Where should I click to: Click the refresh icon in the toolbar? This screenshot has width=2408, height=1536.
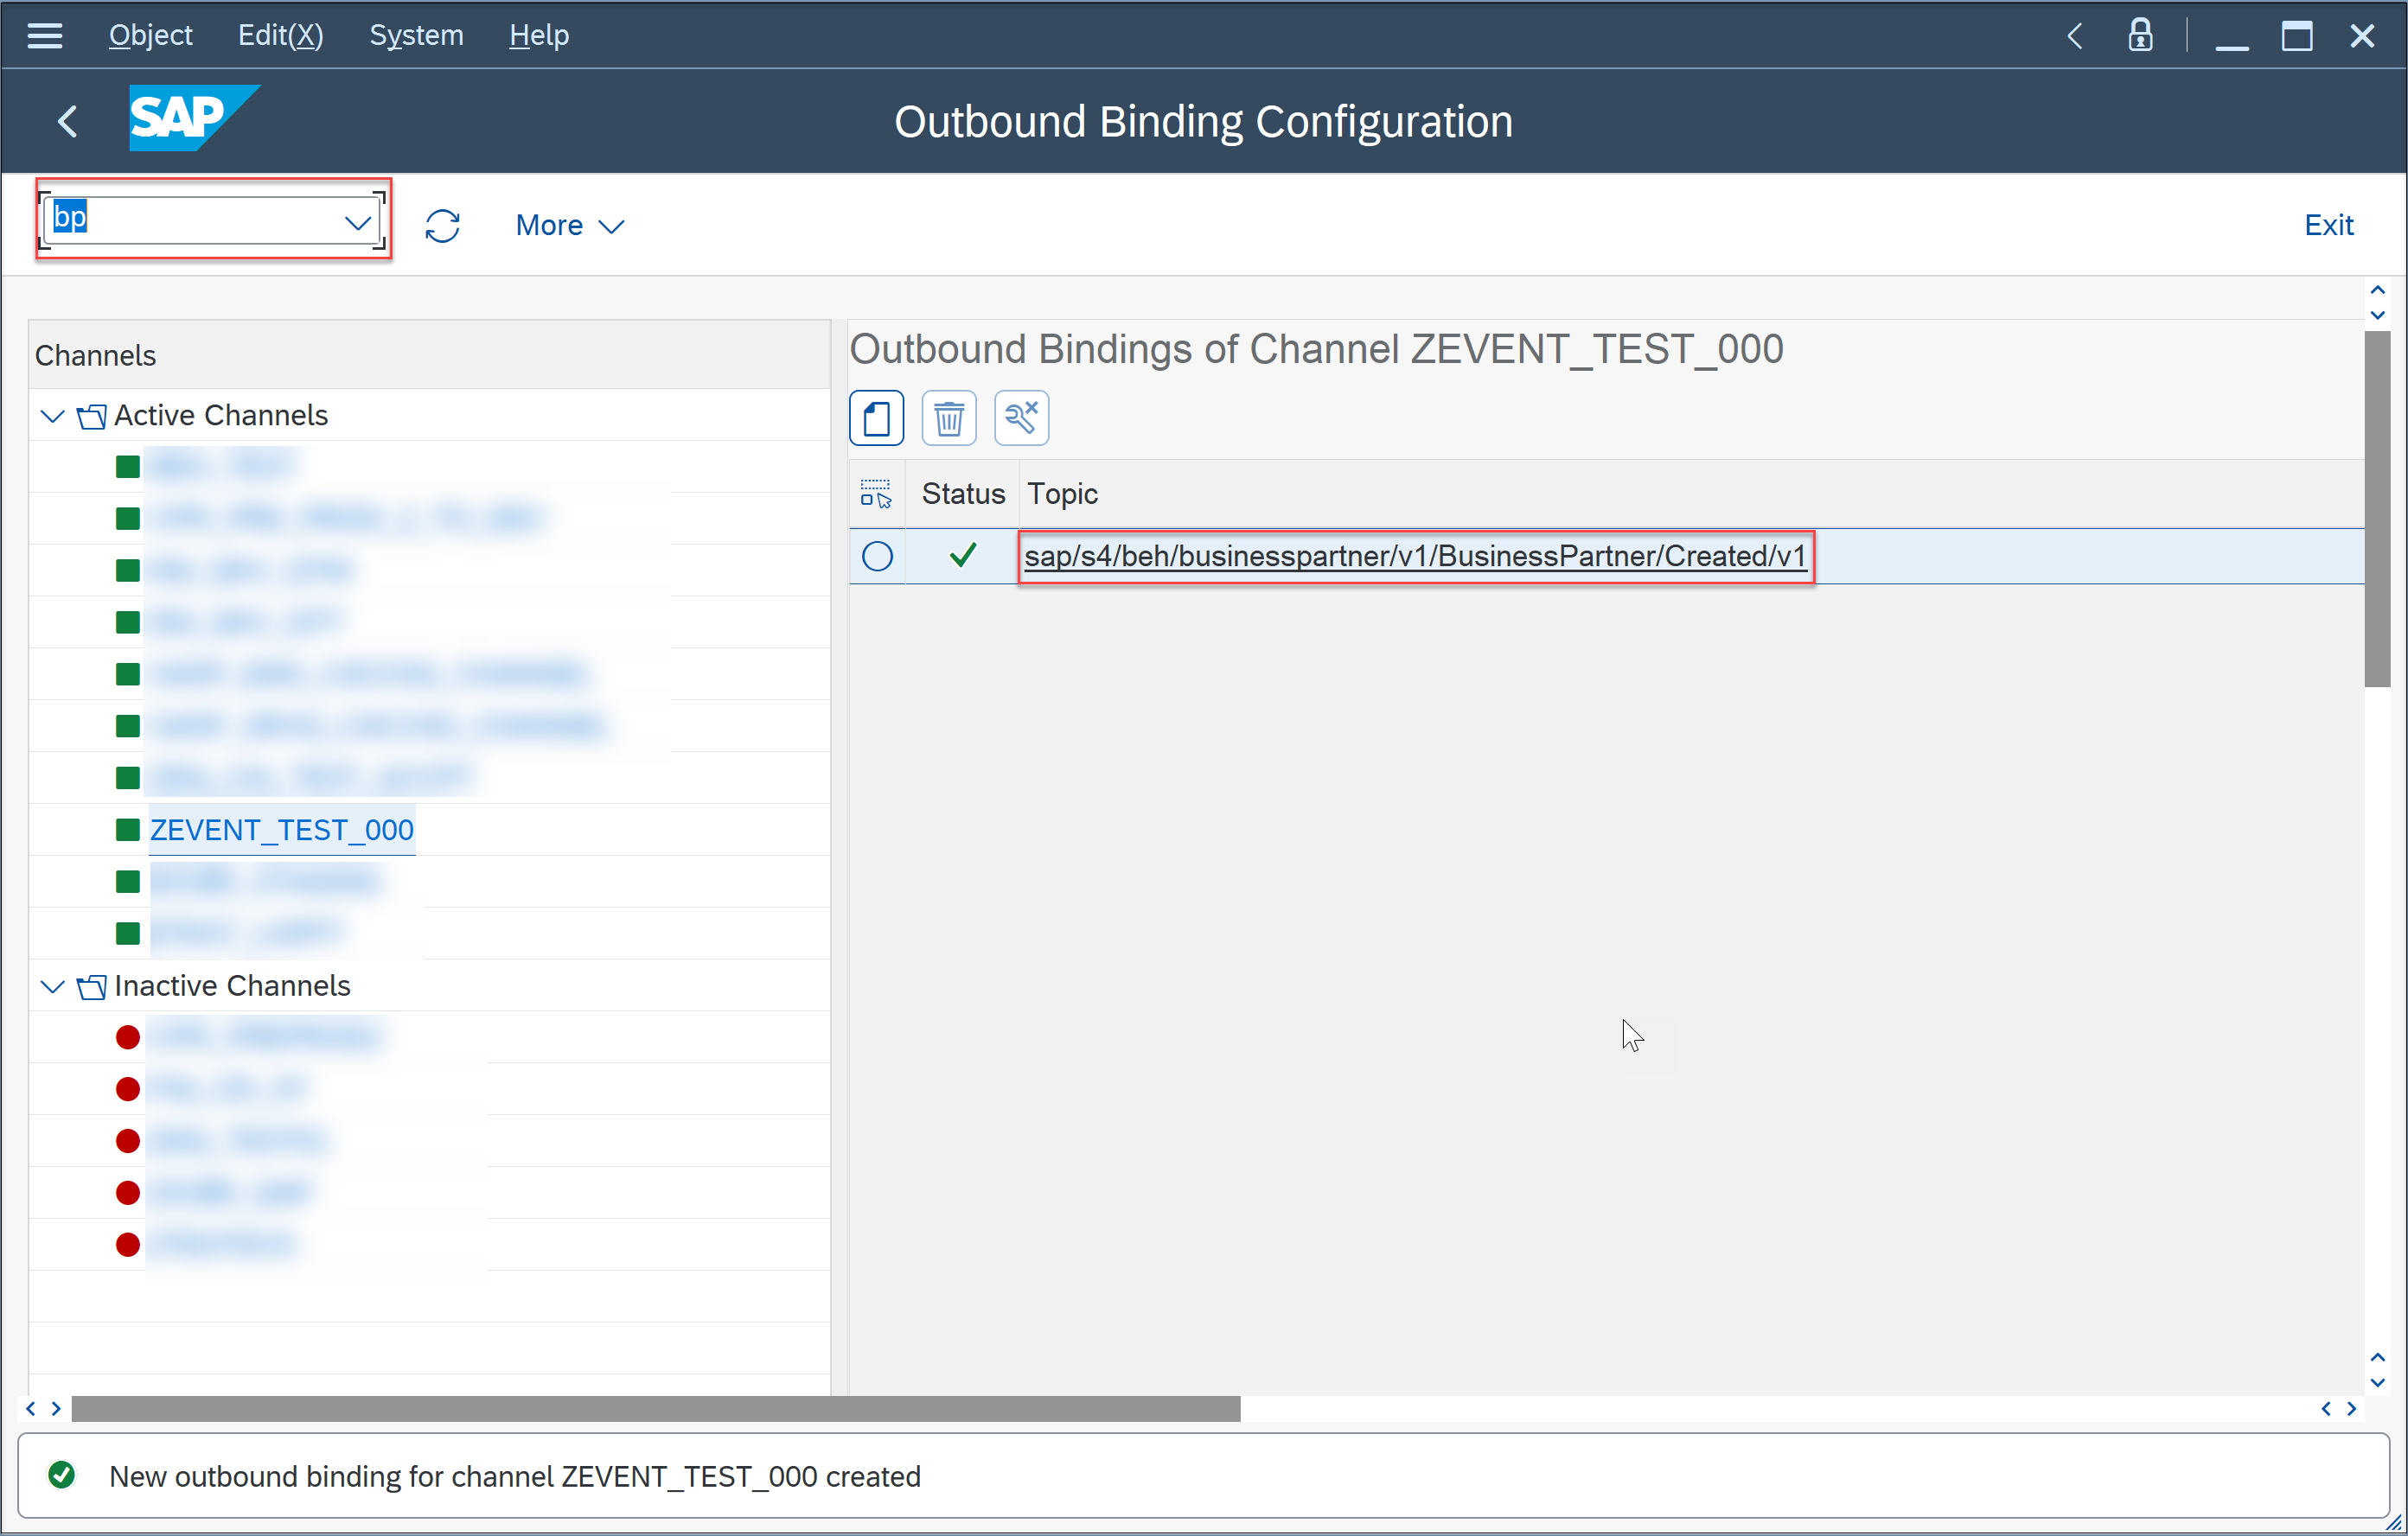coord(442,226)
